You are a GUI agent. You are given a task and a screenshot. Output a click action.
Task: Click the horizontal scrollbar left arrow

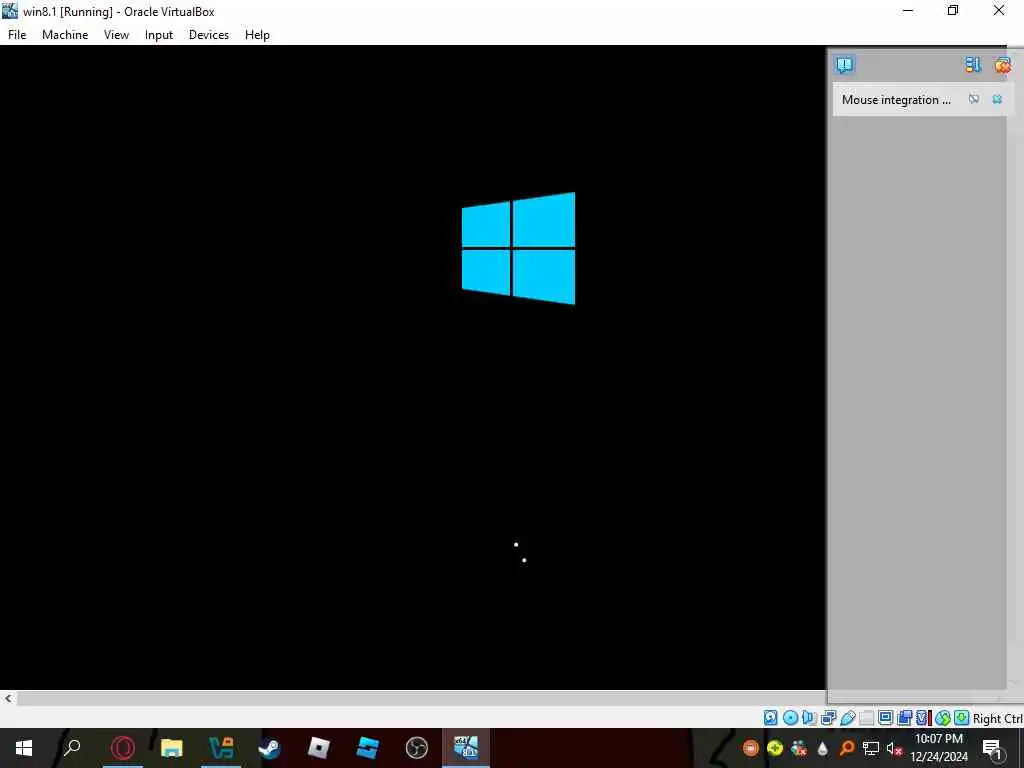point(8,698)
